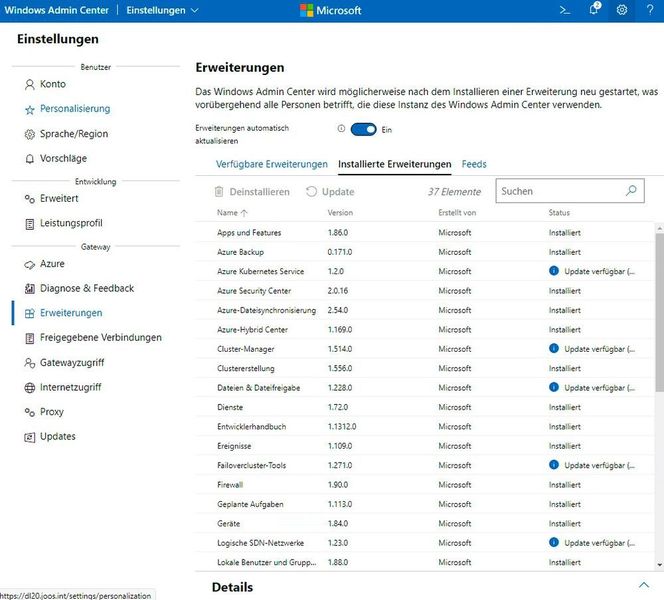The width and height of the screenshot is (664, 600).
Task: Switch to Verfügbare Erweiterungen tab
Action: click(271, 164)
